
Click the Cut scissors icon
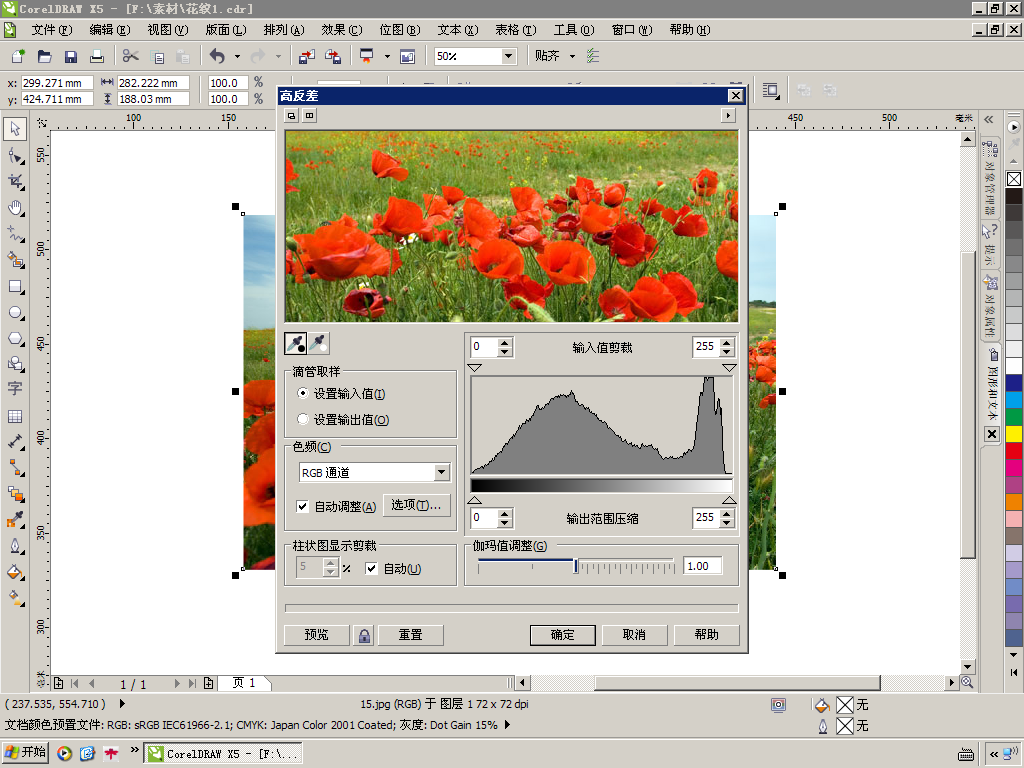[x=131, y=56]
